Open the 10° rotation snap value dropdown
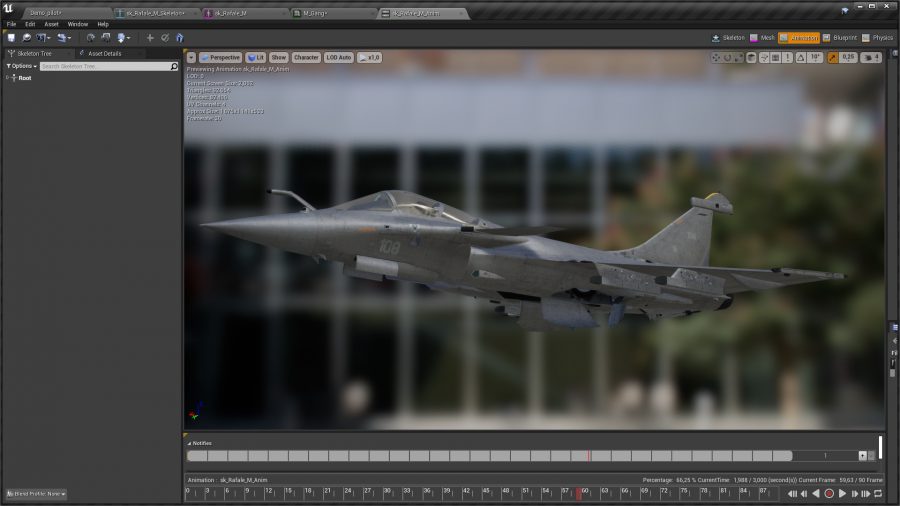Viewport: 900px width, 506px height. tap(815, 57)
